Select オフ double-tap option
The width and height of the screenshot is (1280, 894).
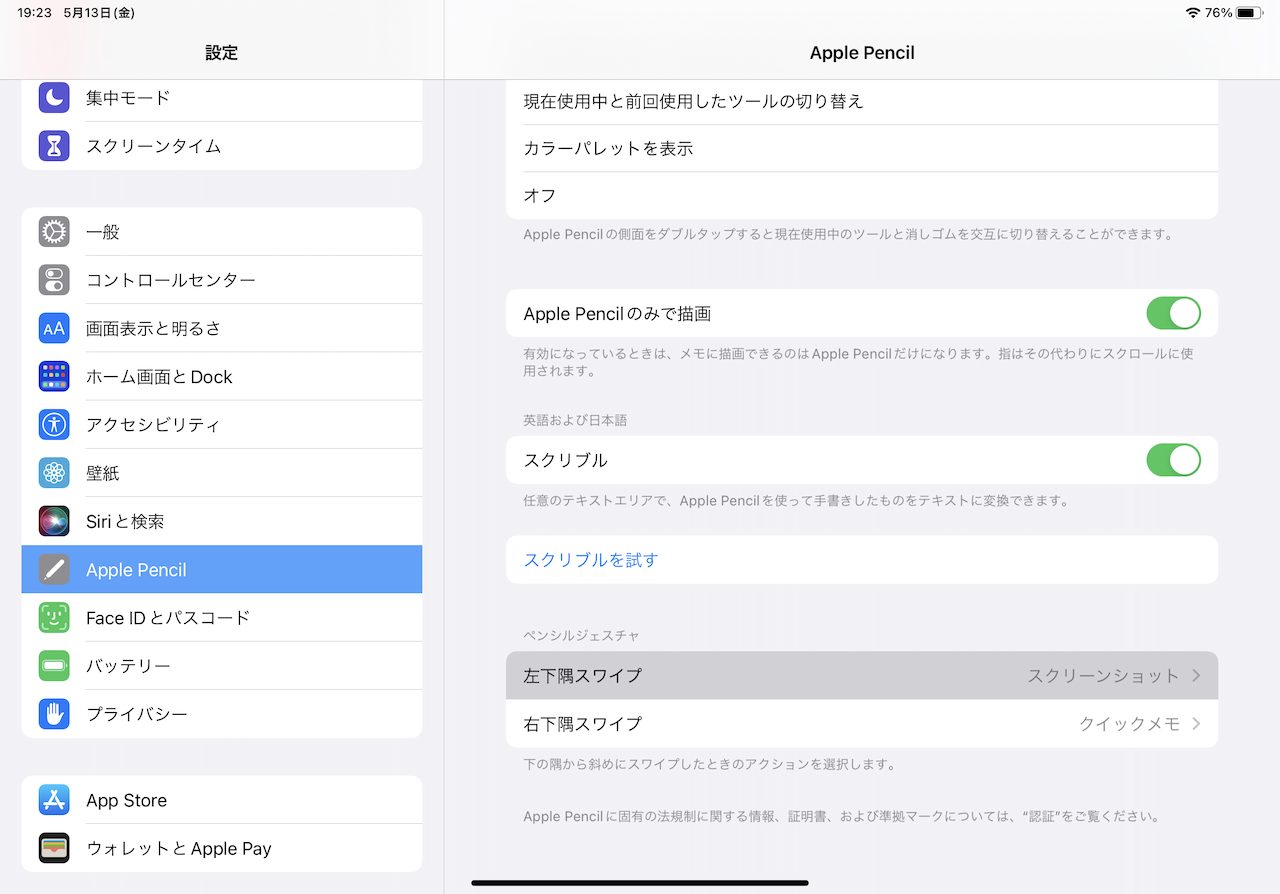pos(862,195)
